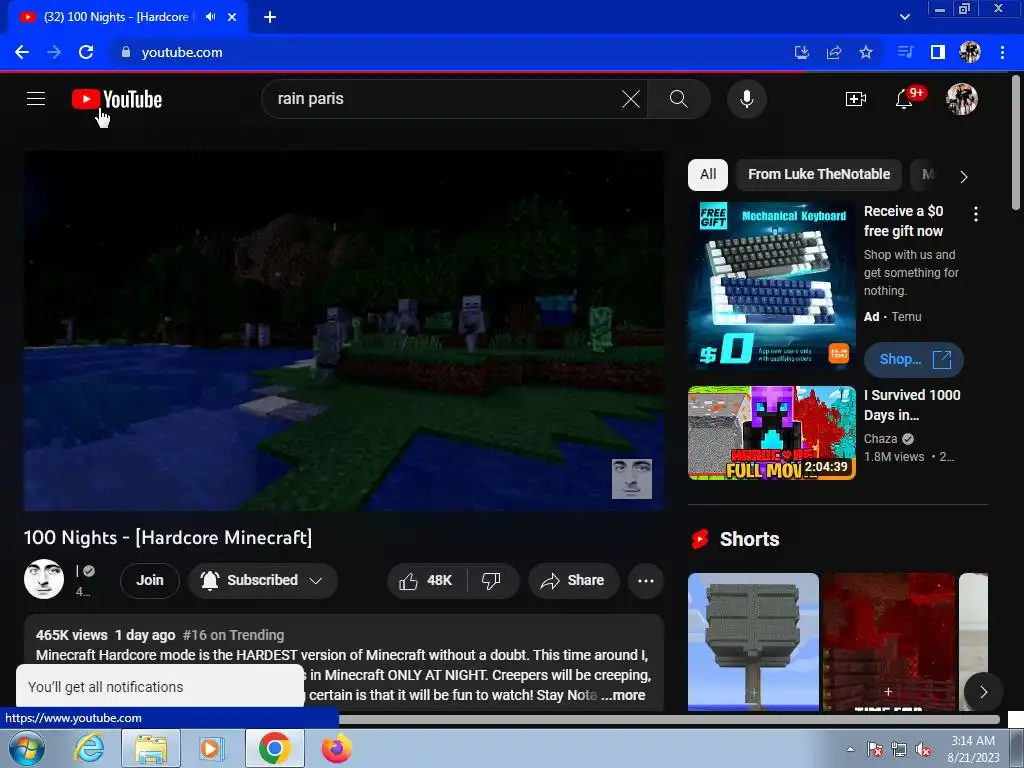Viewport: 1024px width, 768px height.
Task: Click the channel watermark in video corner
Action: (632, 479)
